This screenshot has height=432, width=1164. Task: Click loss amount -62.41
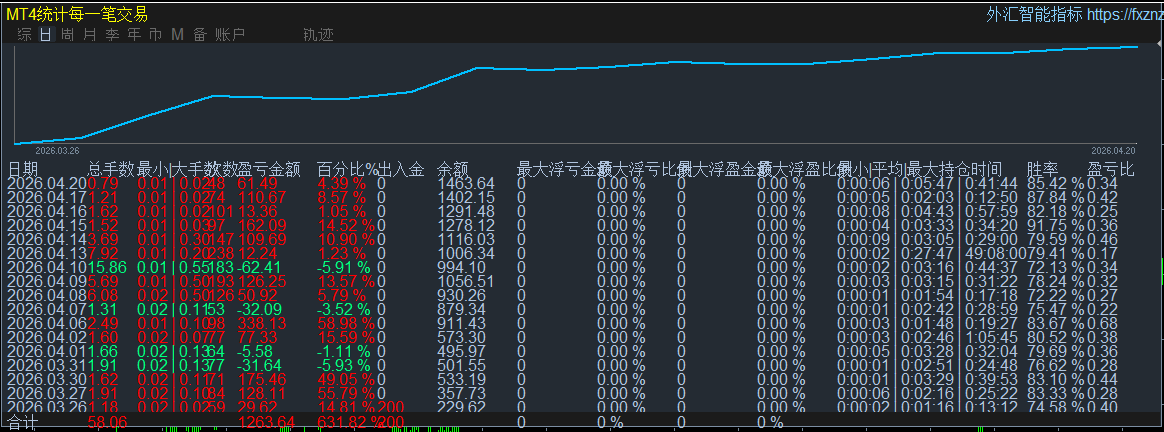click(x=260, y=267)
